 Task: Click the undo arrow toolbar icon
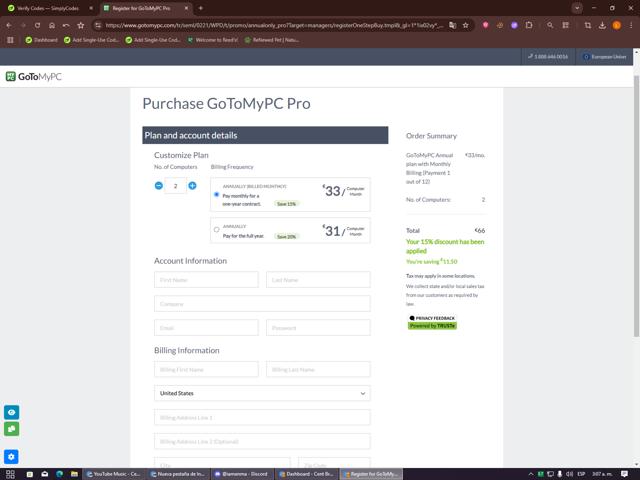[x=66, y=25]
